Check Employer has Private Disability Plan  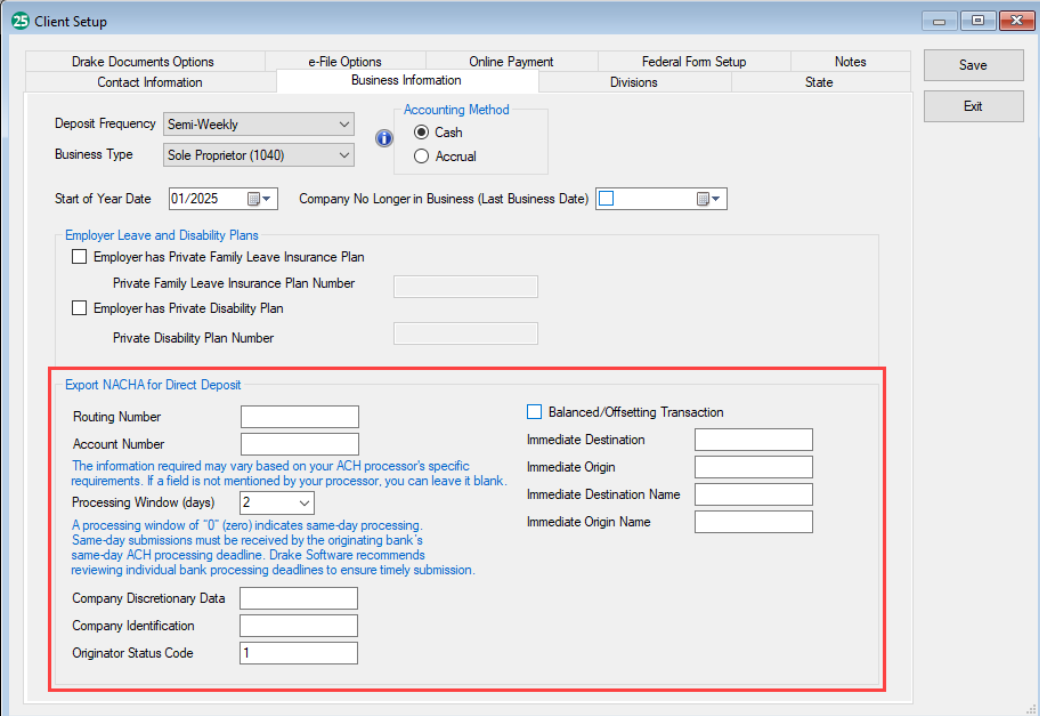(79, 307)
